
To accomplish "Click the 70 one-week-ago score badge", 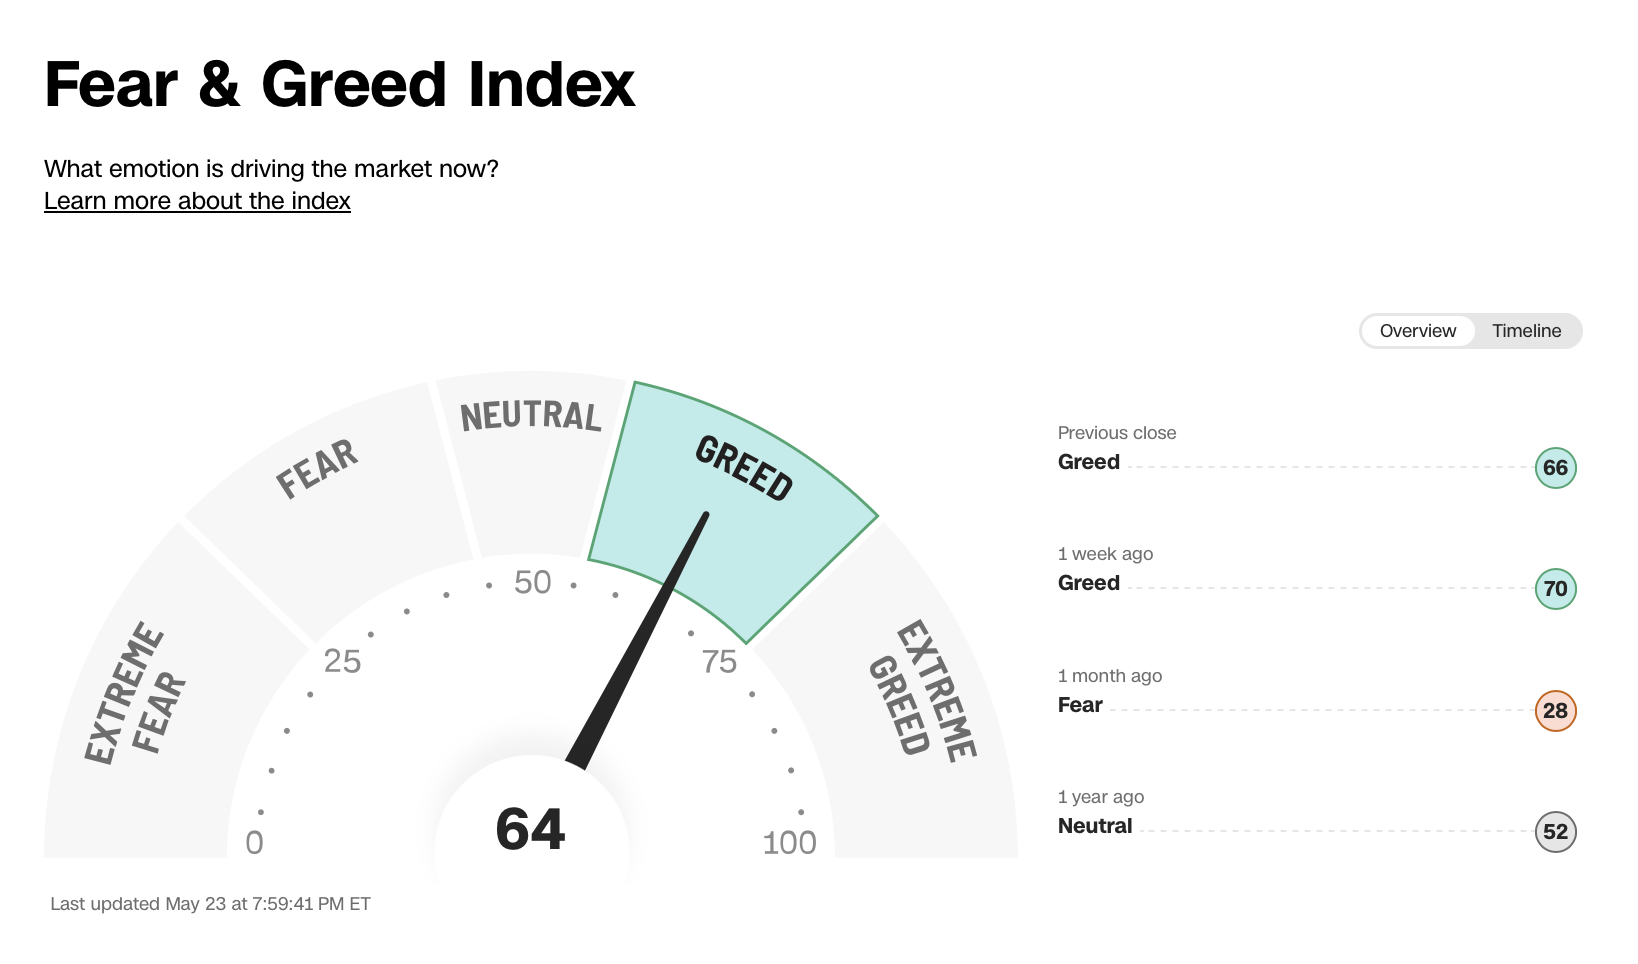I will [1555, 589].
